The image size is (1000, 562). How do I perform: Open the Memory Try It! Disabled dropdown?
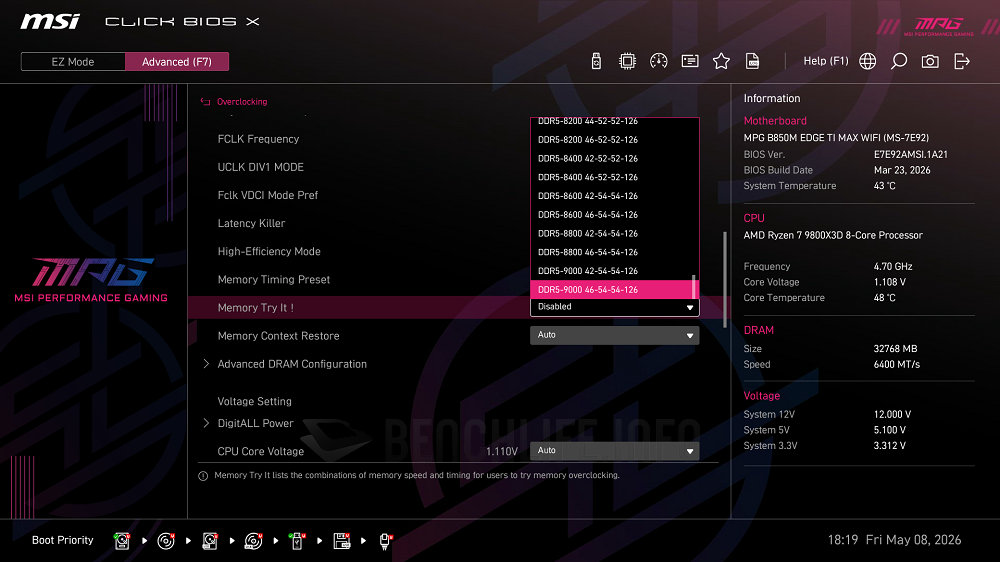(x=615, y=307)
